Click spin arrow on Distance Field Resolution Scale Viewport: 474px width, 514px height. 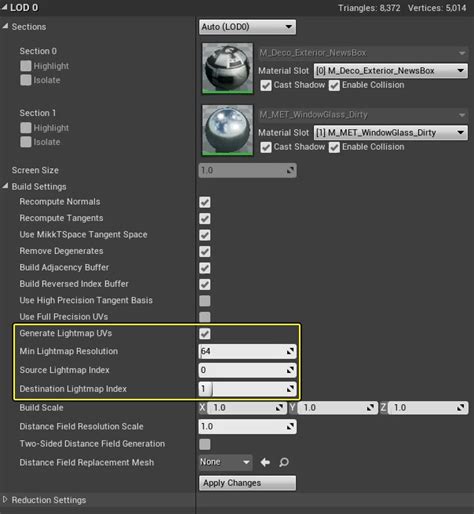click(x=291, y=426)
